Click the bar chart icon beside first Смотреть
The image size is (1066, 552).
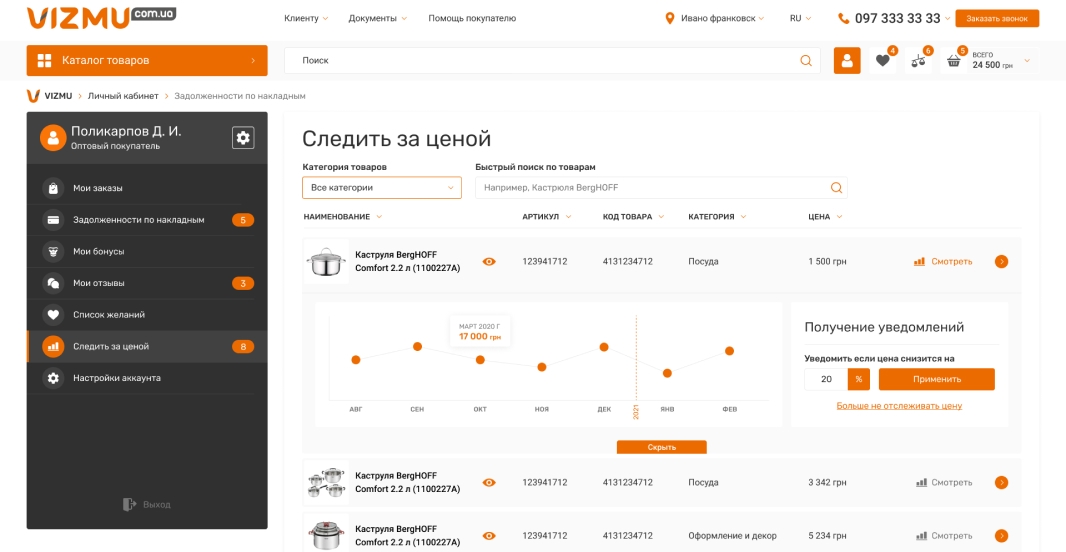pyautogui.click(x=919, y=262)
